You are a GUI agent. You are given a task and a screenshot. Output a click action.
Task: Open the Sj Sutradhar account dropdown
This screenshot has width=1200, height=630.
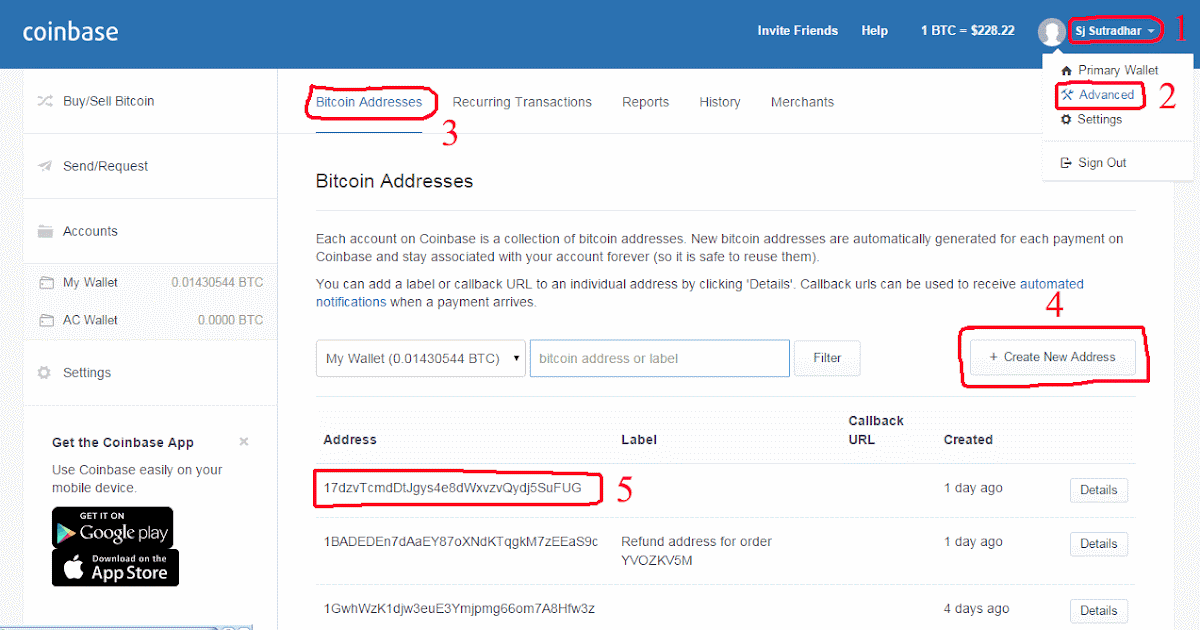click(1116, 32)
